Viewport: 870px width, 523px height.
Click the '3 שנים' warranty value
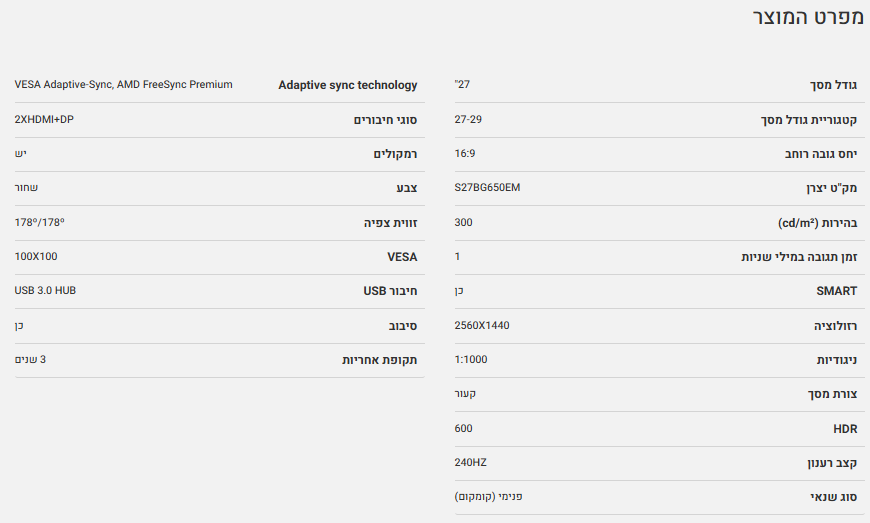point(31,359)
